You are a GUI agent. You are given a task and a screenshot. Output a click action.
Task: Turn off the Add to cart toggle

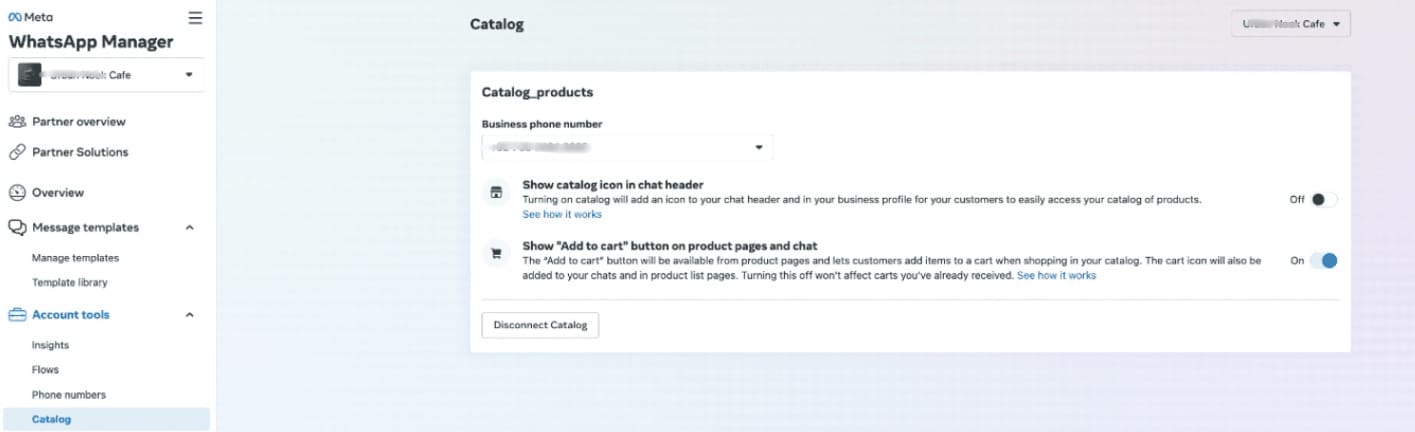pyautogui.click(x=1324, y=261)
